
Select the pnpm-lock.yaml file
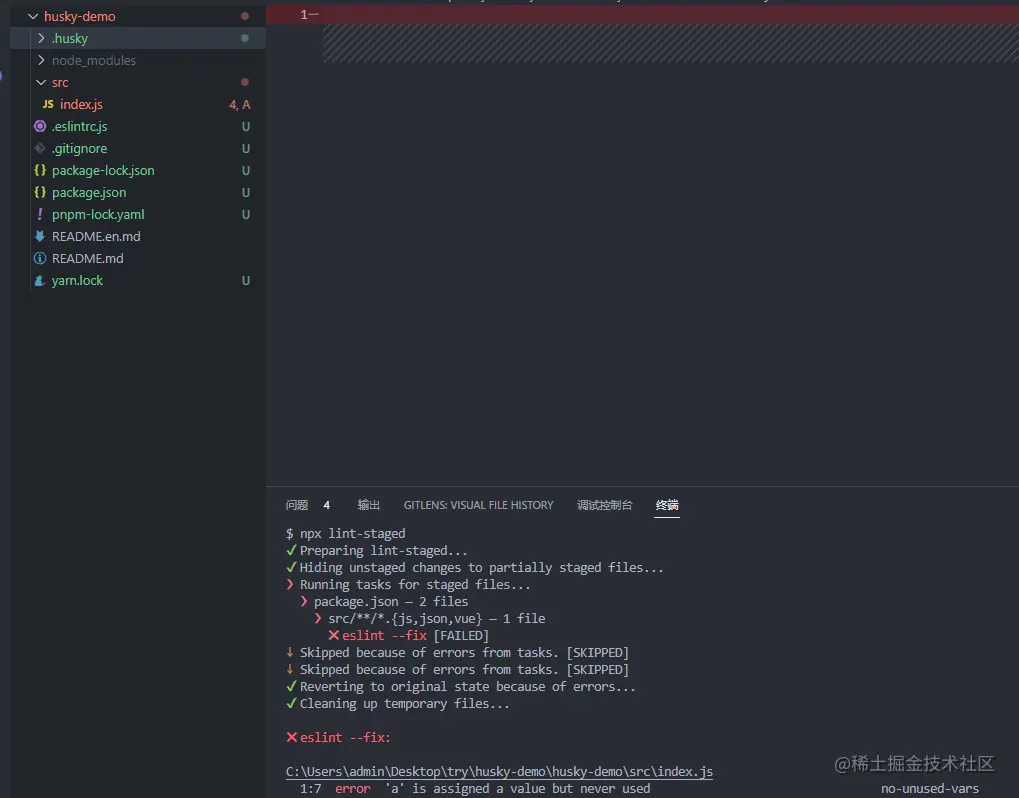point(98,214)
